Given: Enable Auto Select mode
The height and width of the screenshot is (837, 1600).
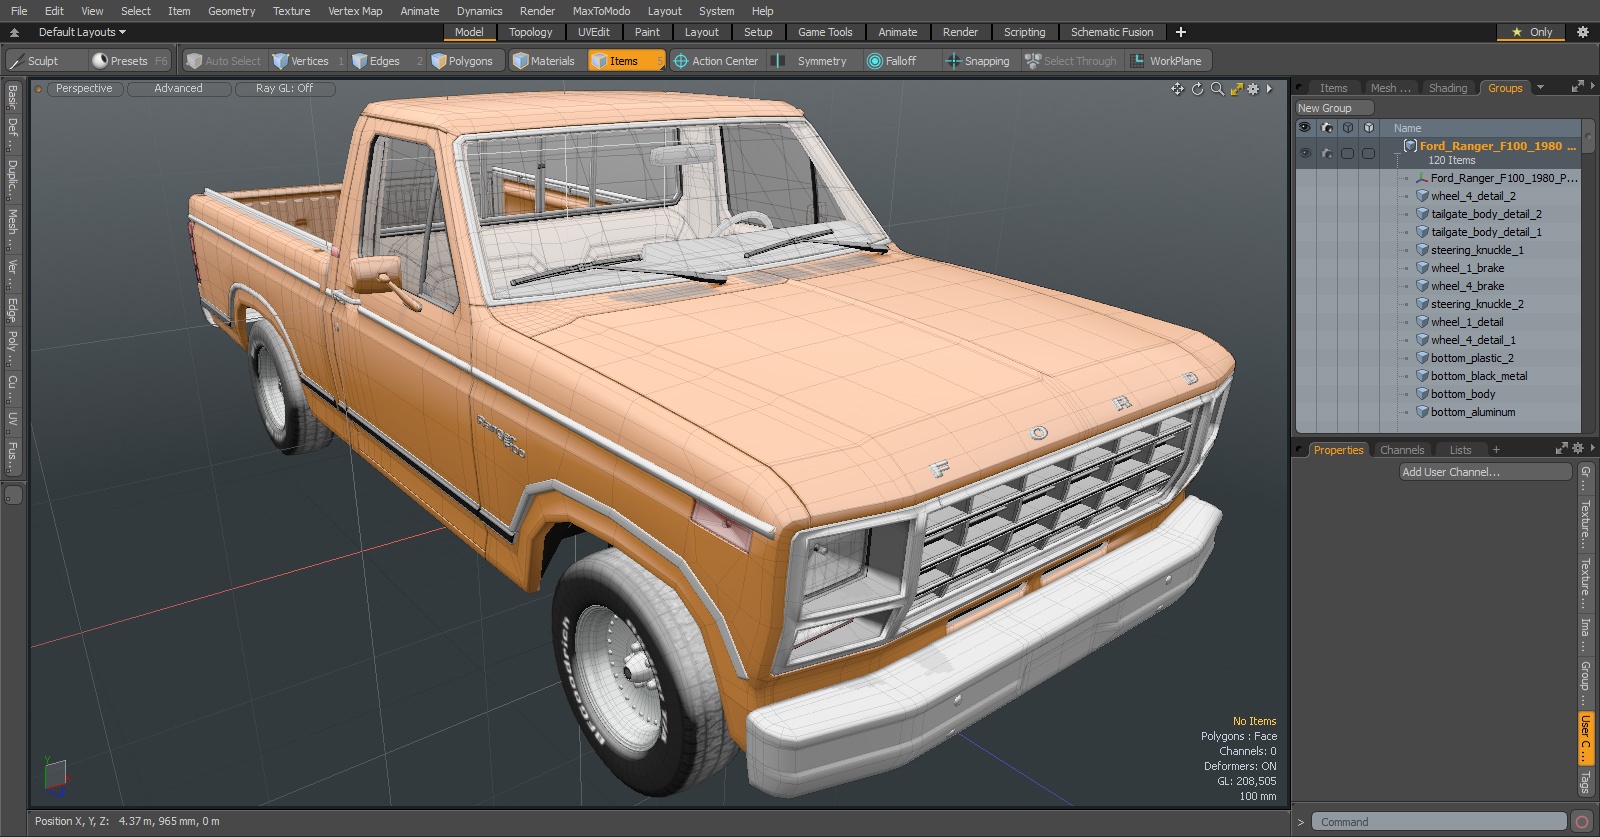Looking at the screenshot, I should pos(223,61).
